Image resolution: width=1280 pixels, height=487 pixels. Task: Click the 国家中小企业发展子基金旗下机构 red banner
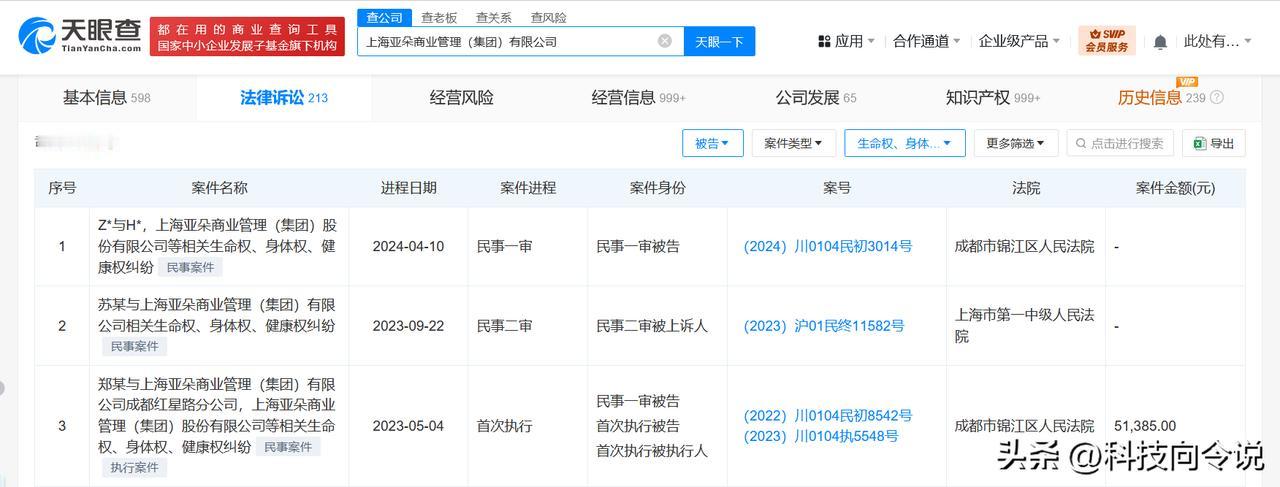[247, 37]
